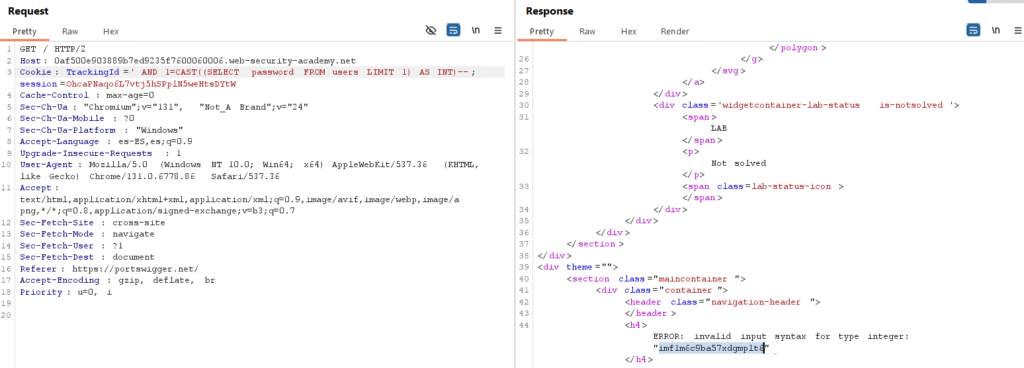This screenshot has width=1024, height=368.
Task: Click the widgetcontainer-lab-status div line
Action: (806, 105)
